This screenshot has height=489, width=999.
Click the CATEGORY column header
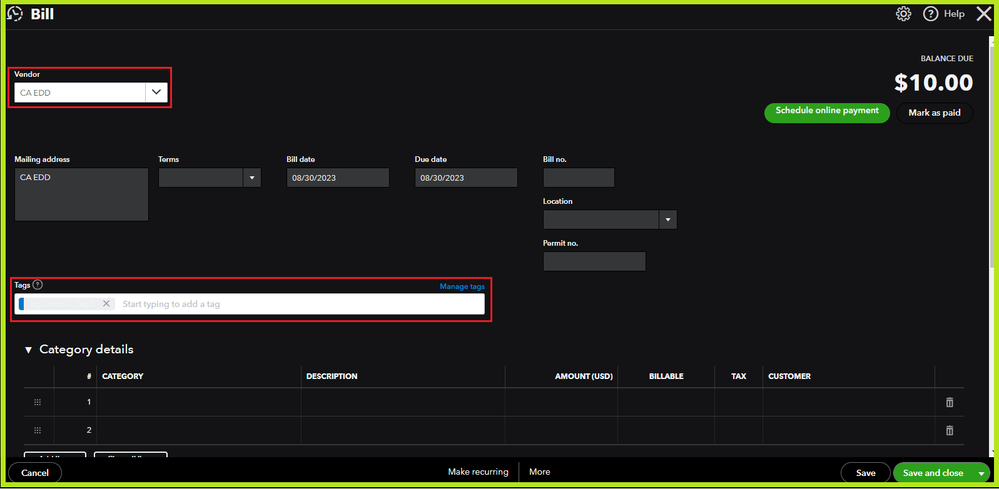(123, 376)
